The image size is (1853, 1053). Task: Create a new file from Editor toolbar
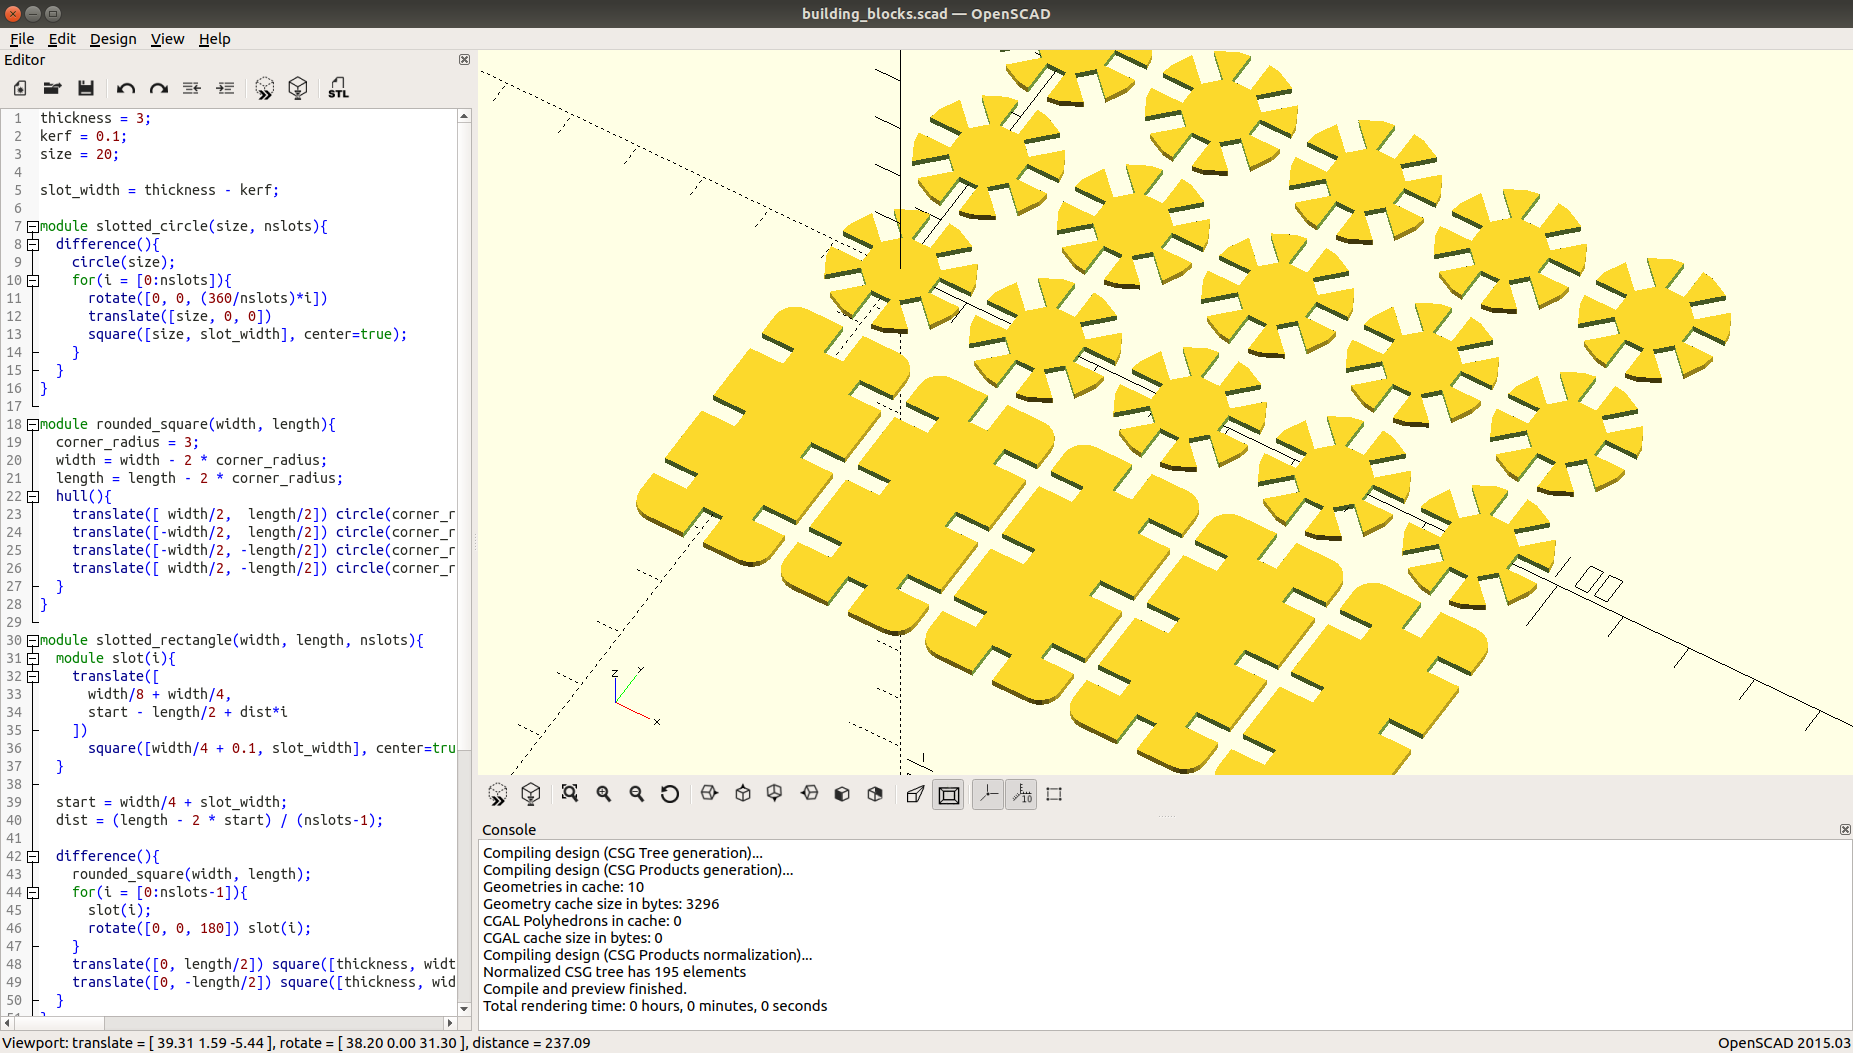click(x=20, y=88)
